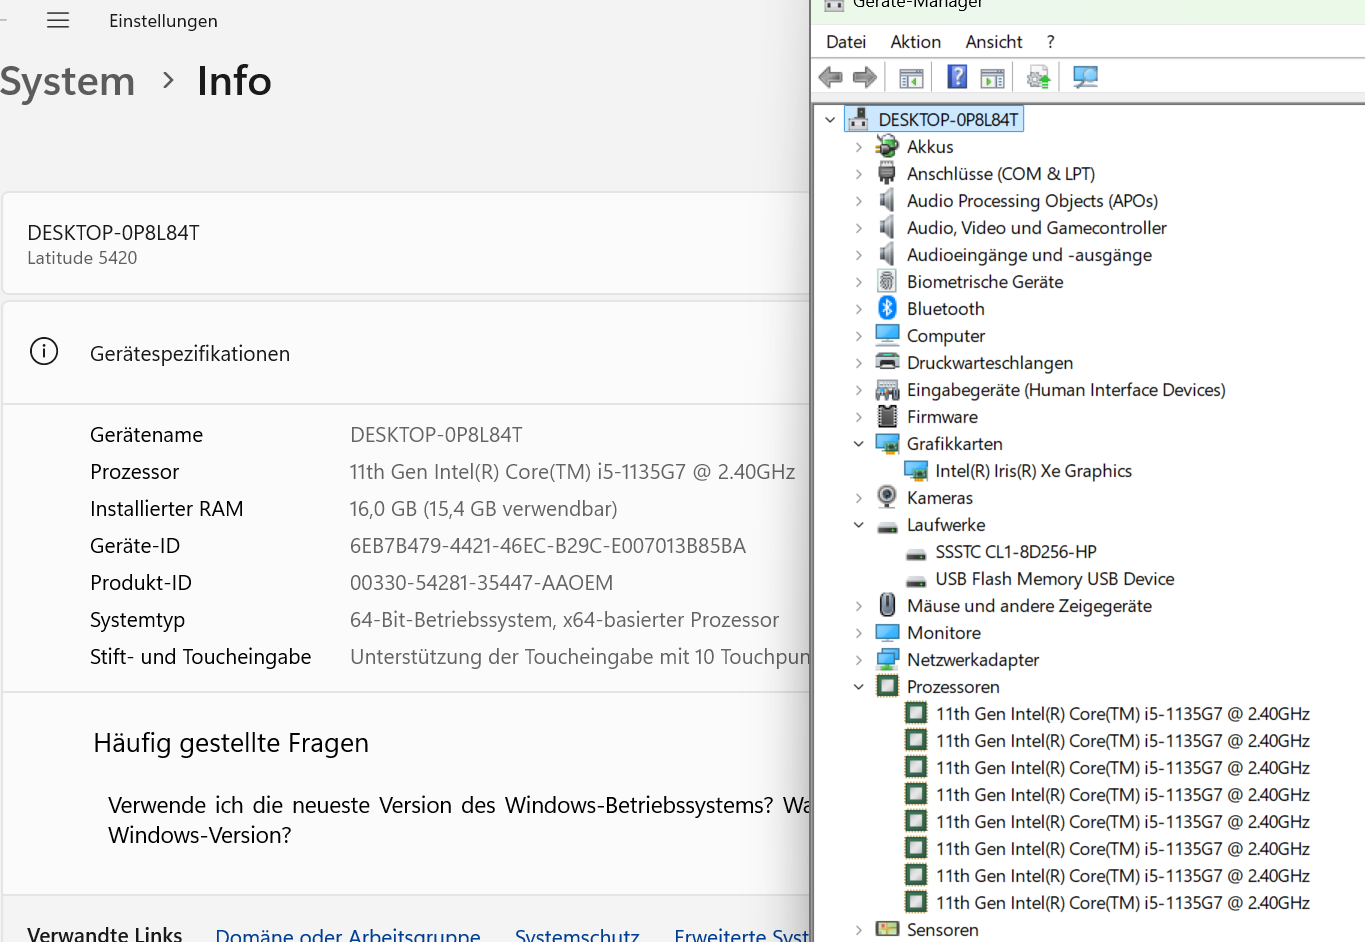Click the Geräte-ID value starting 6EB7B479
This screenshot has width=1365, height=942.
coord(548,546)
